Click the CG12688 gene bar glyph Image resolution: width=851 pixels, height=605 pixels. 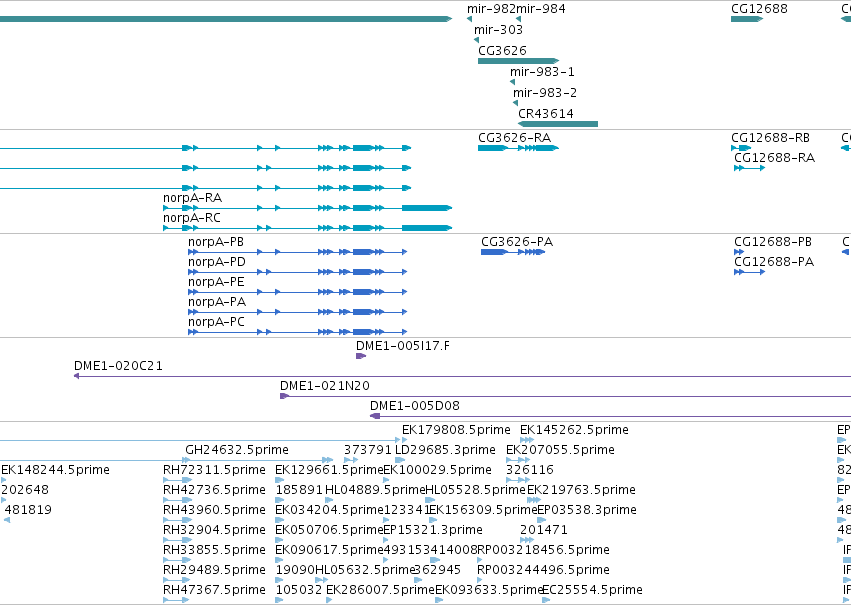pyautogui.click(x=747, y=19)
